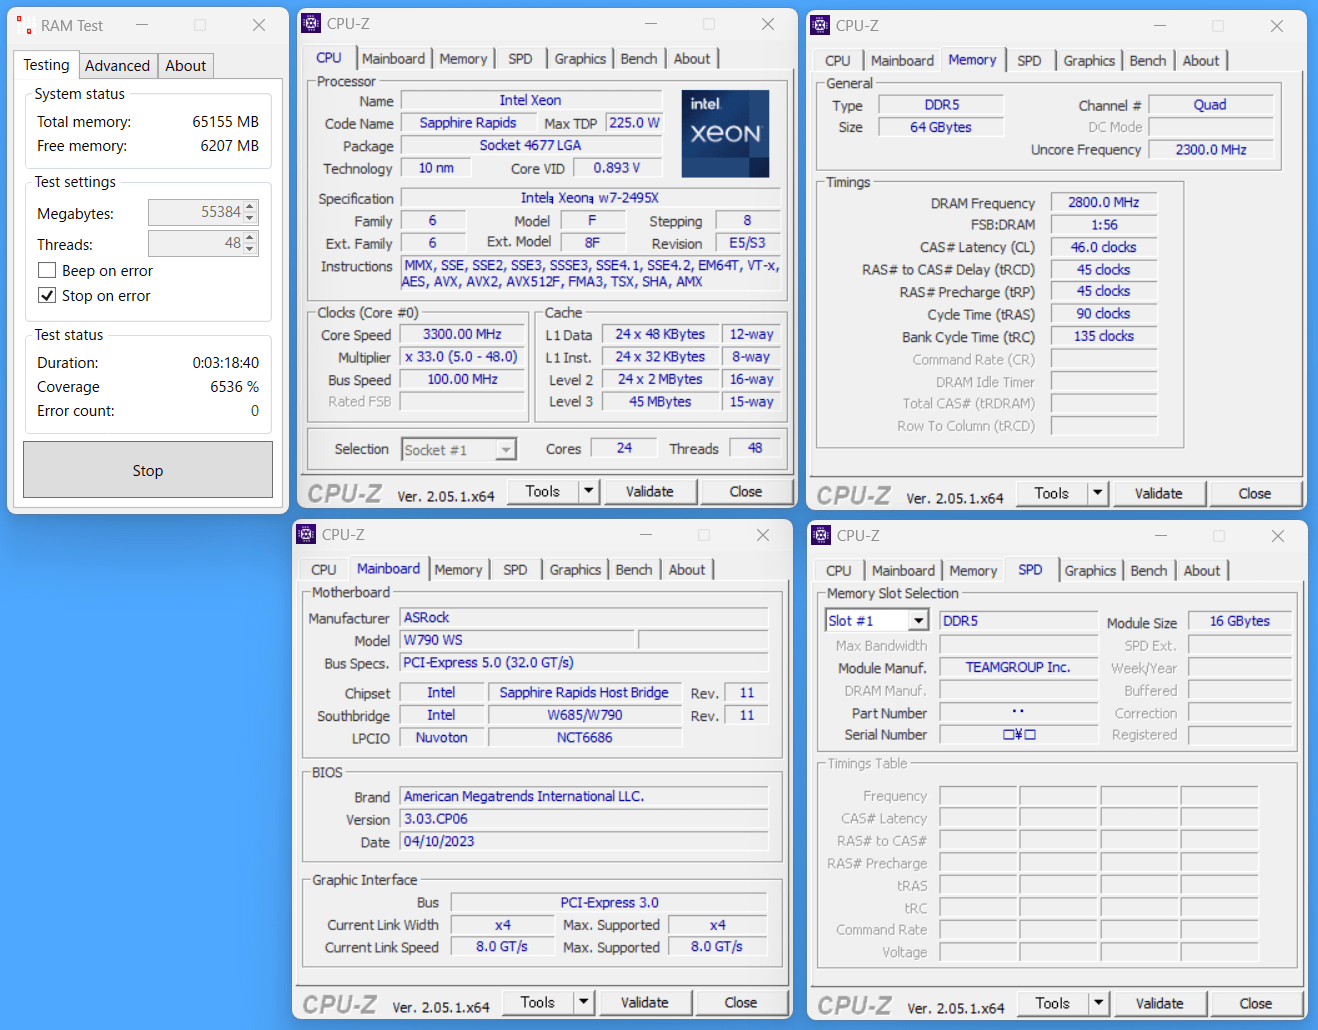This screenshot has width=1318, height=1030.
Task: Click the DRAM Frequency value "2800.0 MHz"
Action: pyautogui.click(x=1104, y=202)
